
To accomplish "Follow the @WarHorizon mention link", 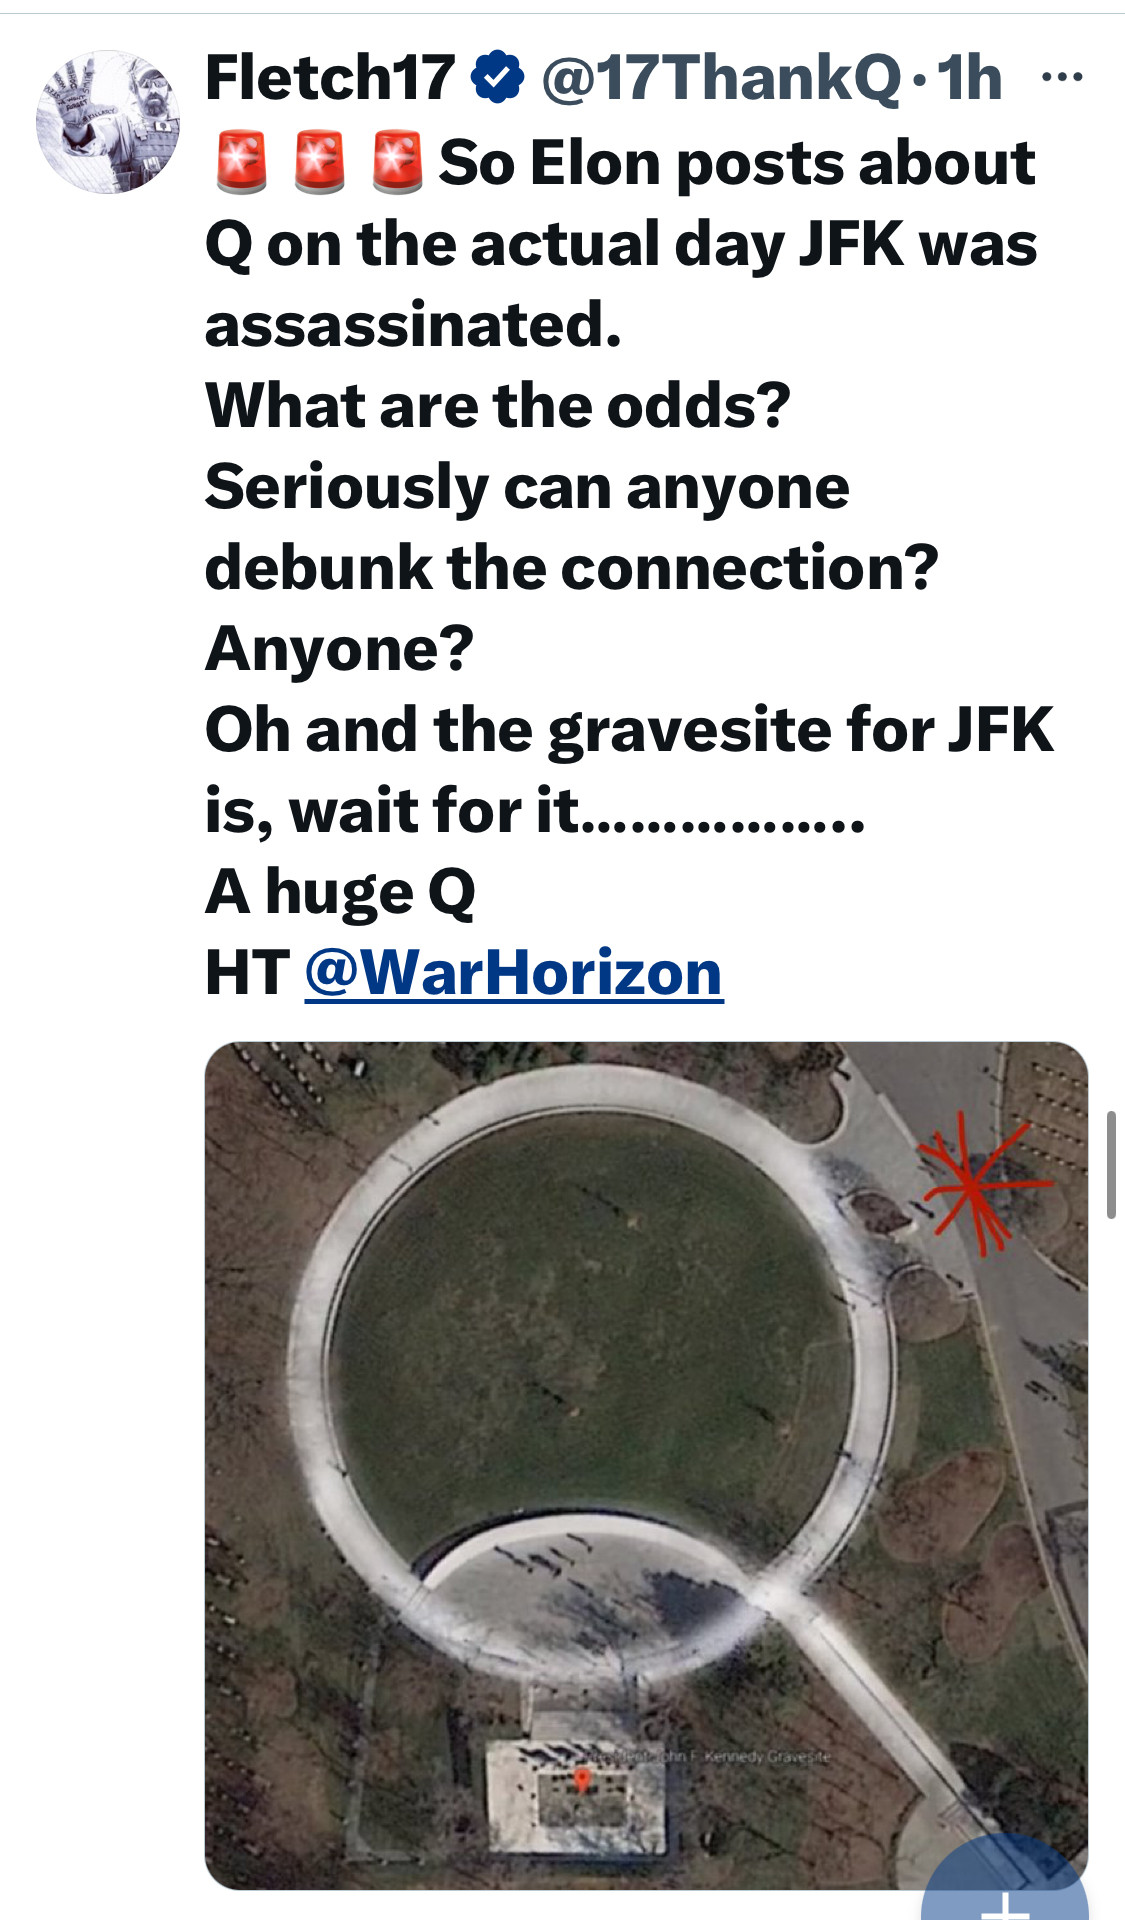I will [x=514, y=972].
